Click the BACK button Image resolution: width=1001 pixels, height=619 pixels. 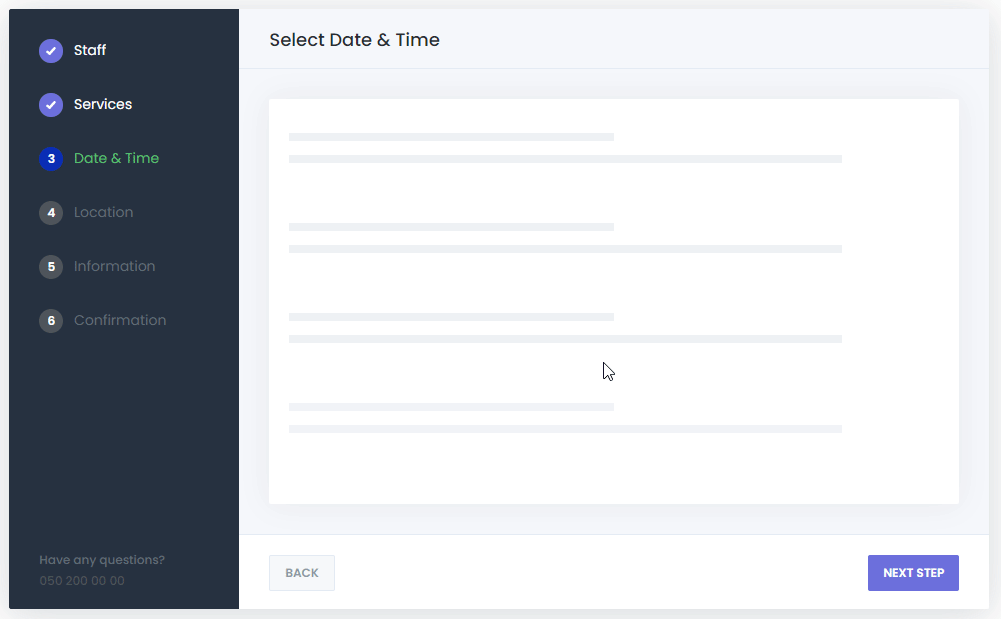[x=302, y=573]
